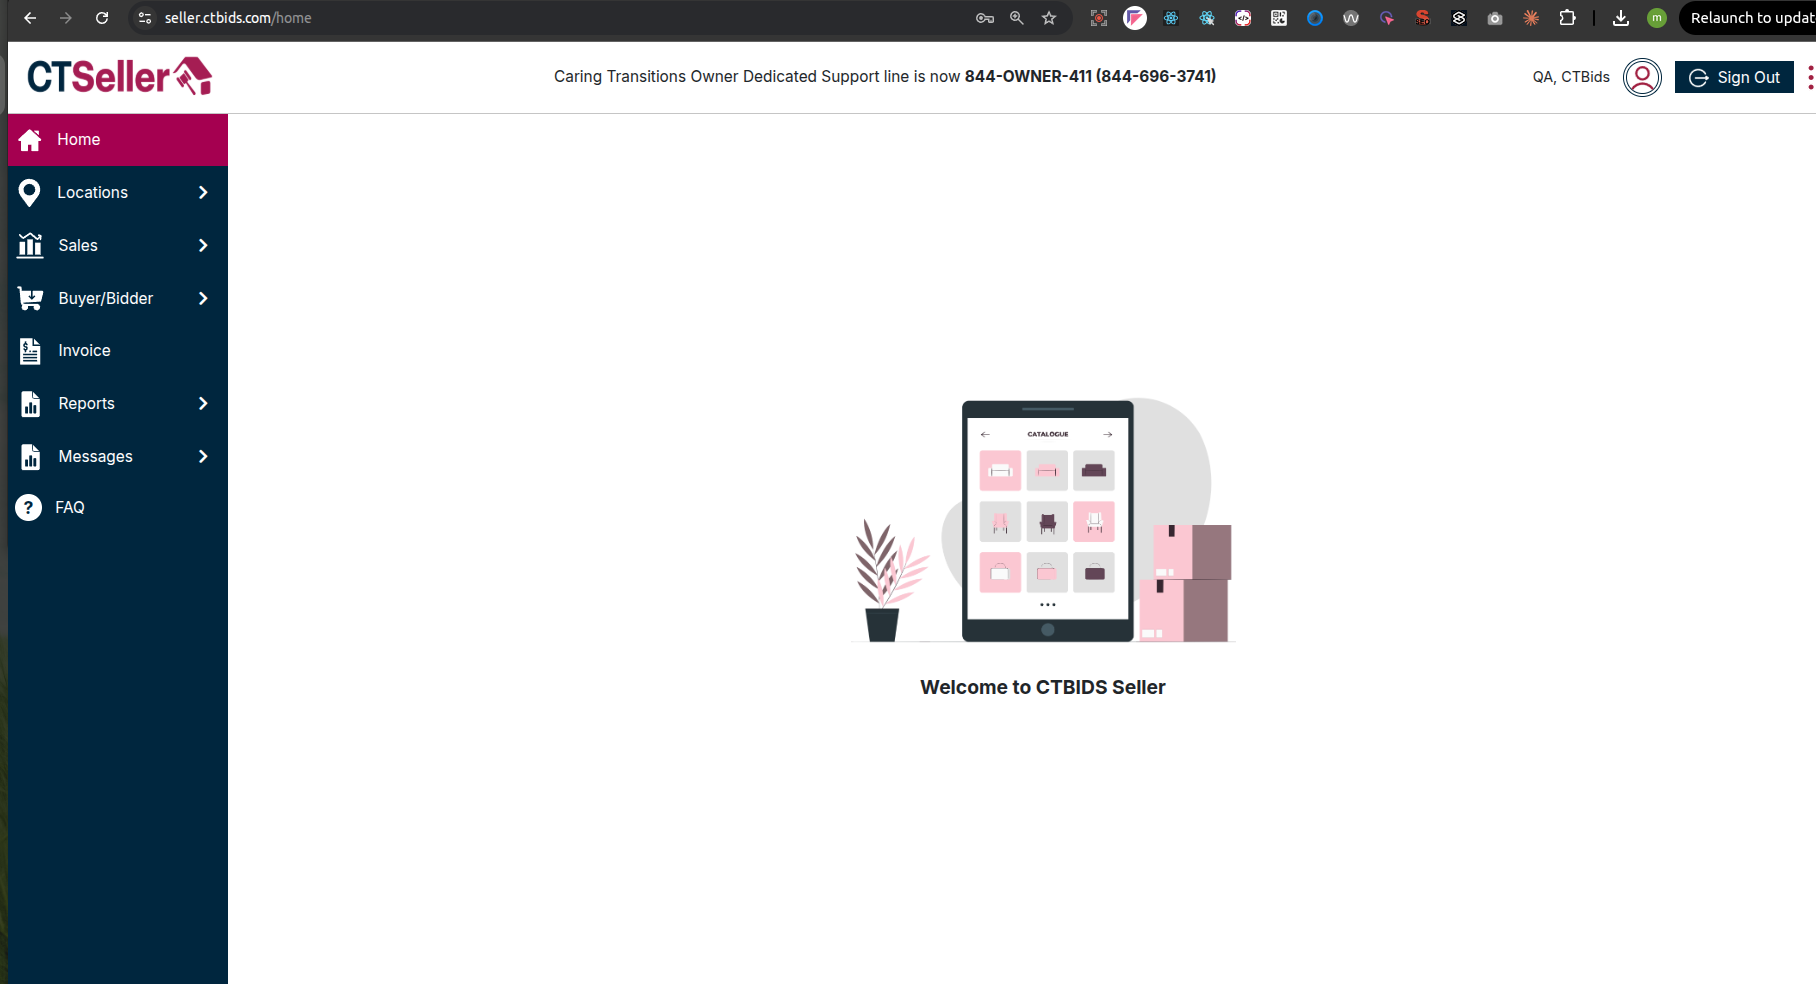Click the browser reload icon
The height and width of the screenshot is (984, 1816).
tap(102, 18)
